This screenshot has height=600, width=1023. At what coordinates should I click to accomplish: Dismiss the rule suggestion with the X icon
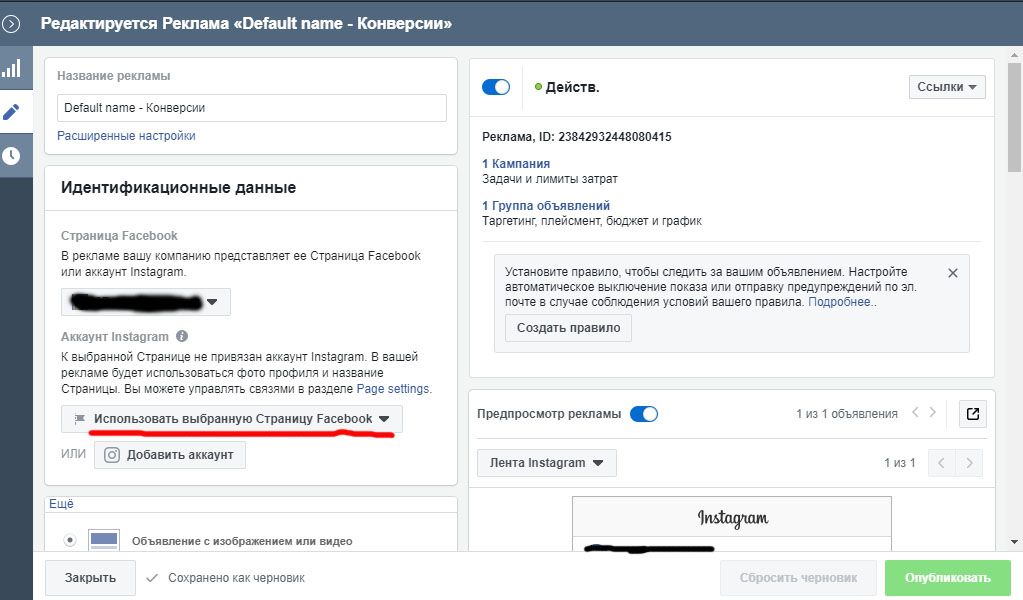tap(953, 273)
